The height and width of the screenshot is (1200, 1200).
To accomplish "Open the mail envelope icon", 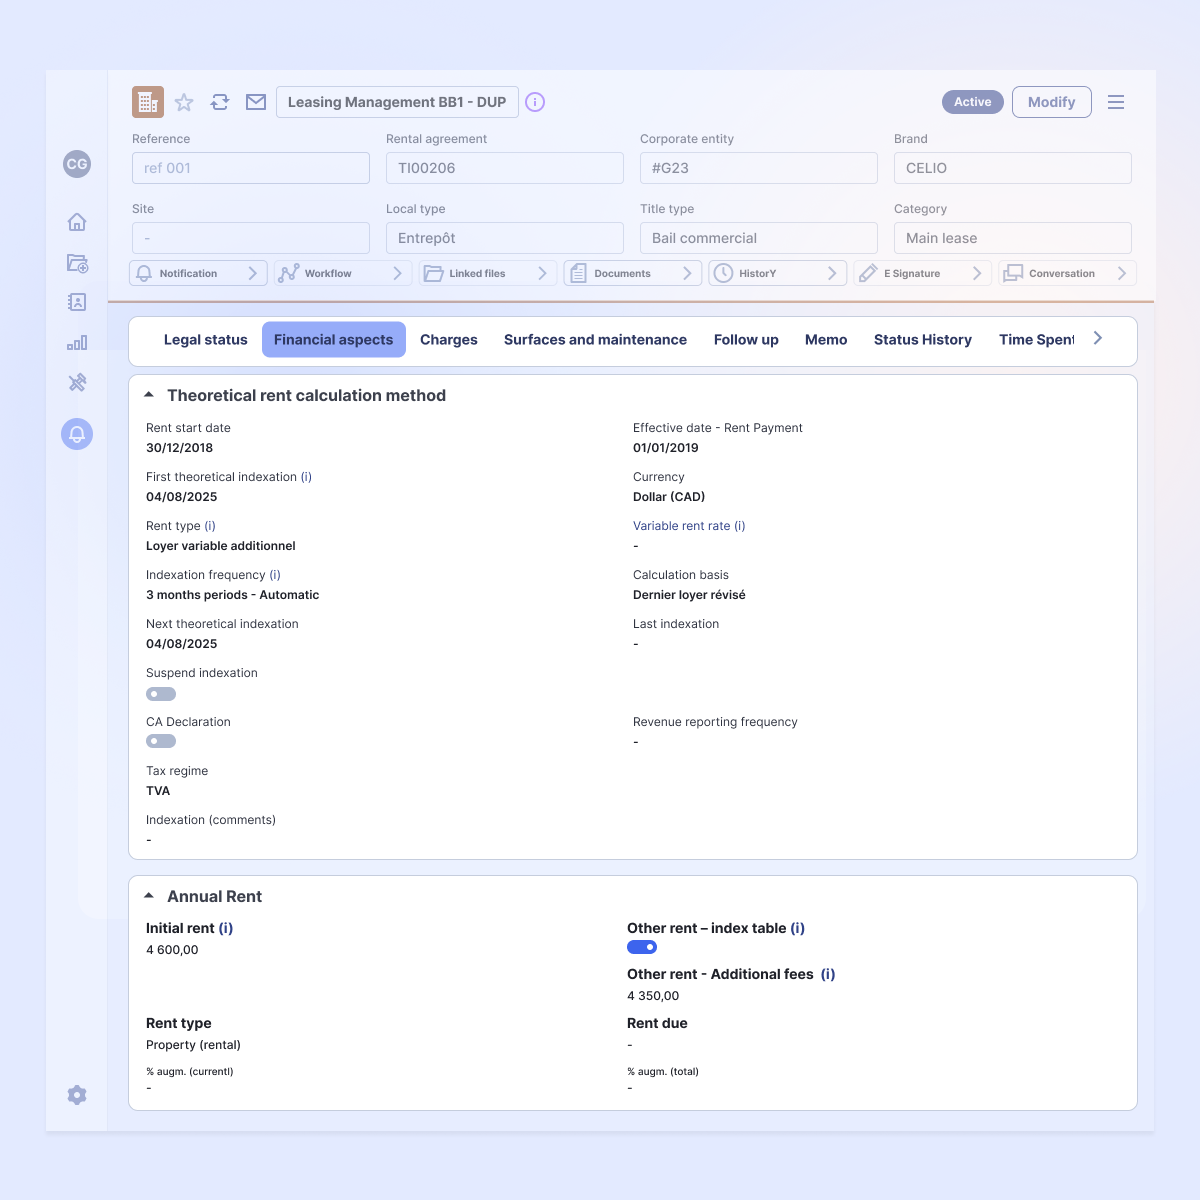I will point(256,102).
